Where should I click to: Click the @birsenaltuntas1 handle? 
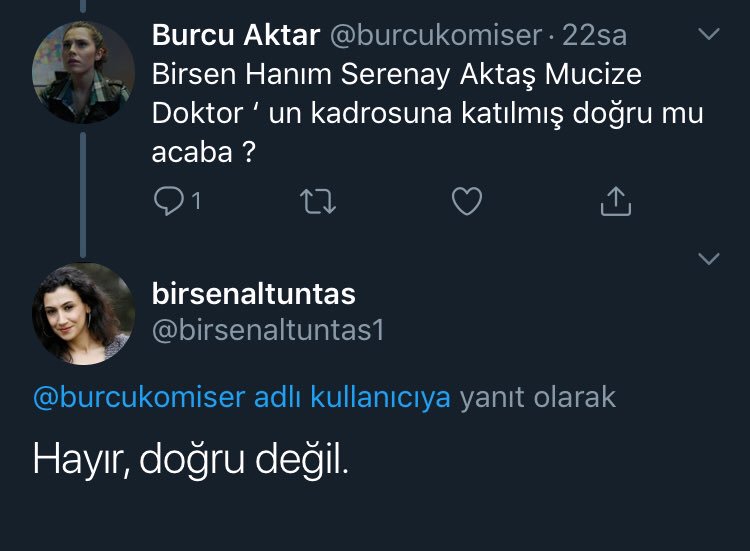(x=267, y=331)
